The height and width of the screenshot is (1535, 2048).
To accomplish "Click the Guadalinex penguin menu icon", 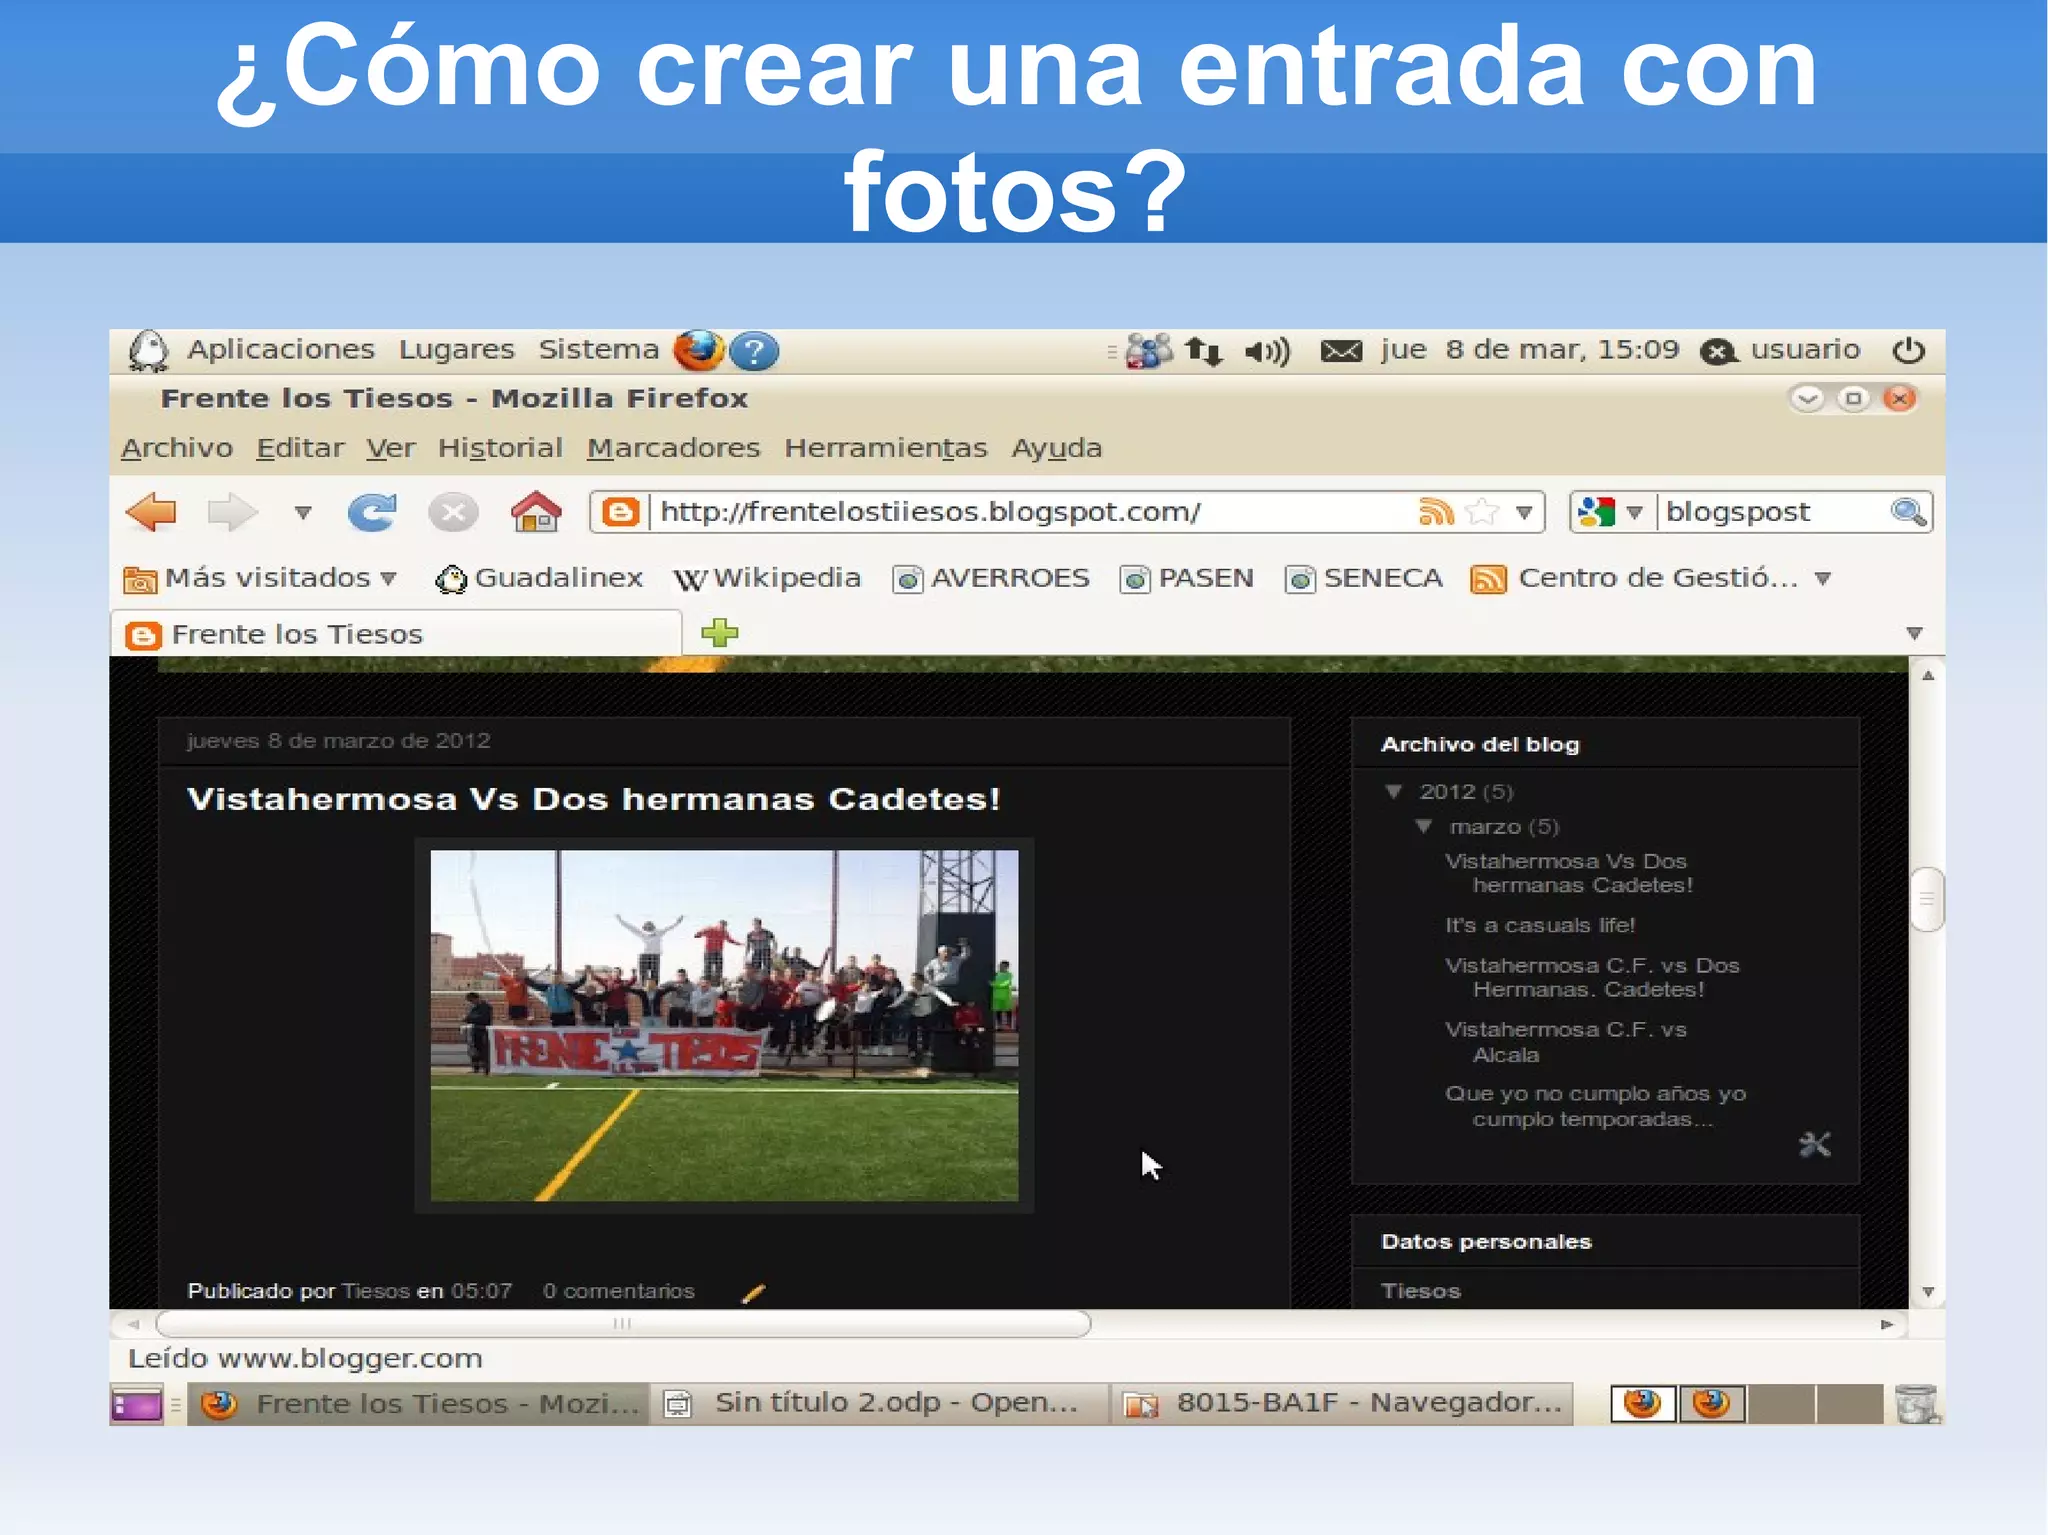I will point(149,350).
